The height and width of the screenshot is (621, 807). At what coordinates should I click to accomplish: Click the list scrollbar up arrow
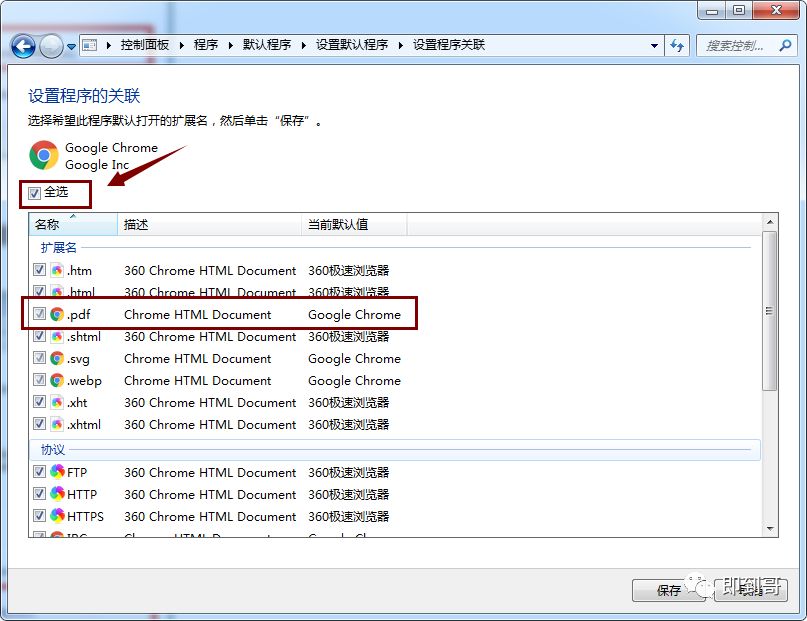tap(770, 222)
